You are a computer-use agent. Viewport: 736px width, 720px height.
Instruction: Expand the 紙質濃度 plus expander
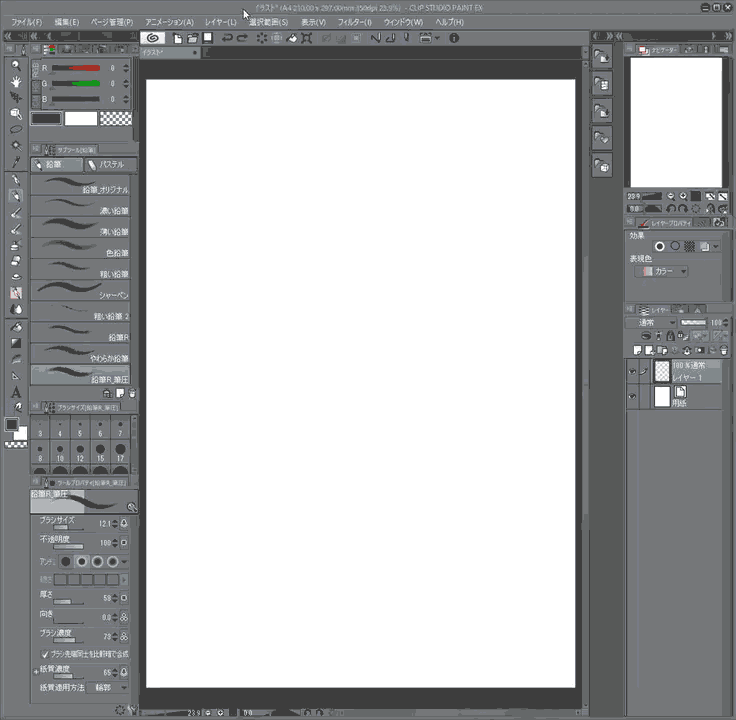(36, 672)
